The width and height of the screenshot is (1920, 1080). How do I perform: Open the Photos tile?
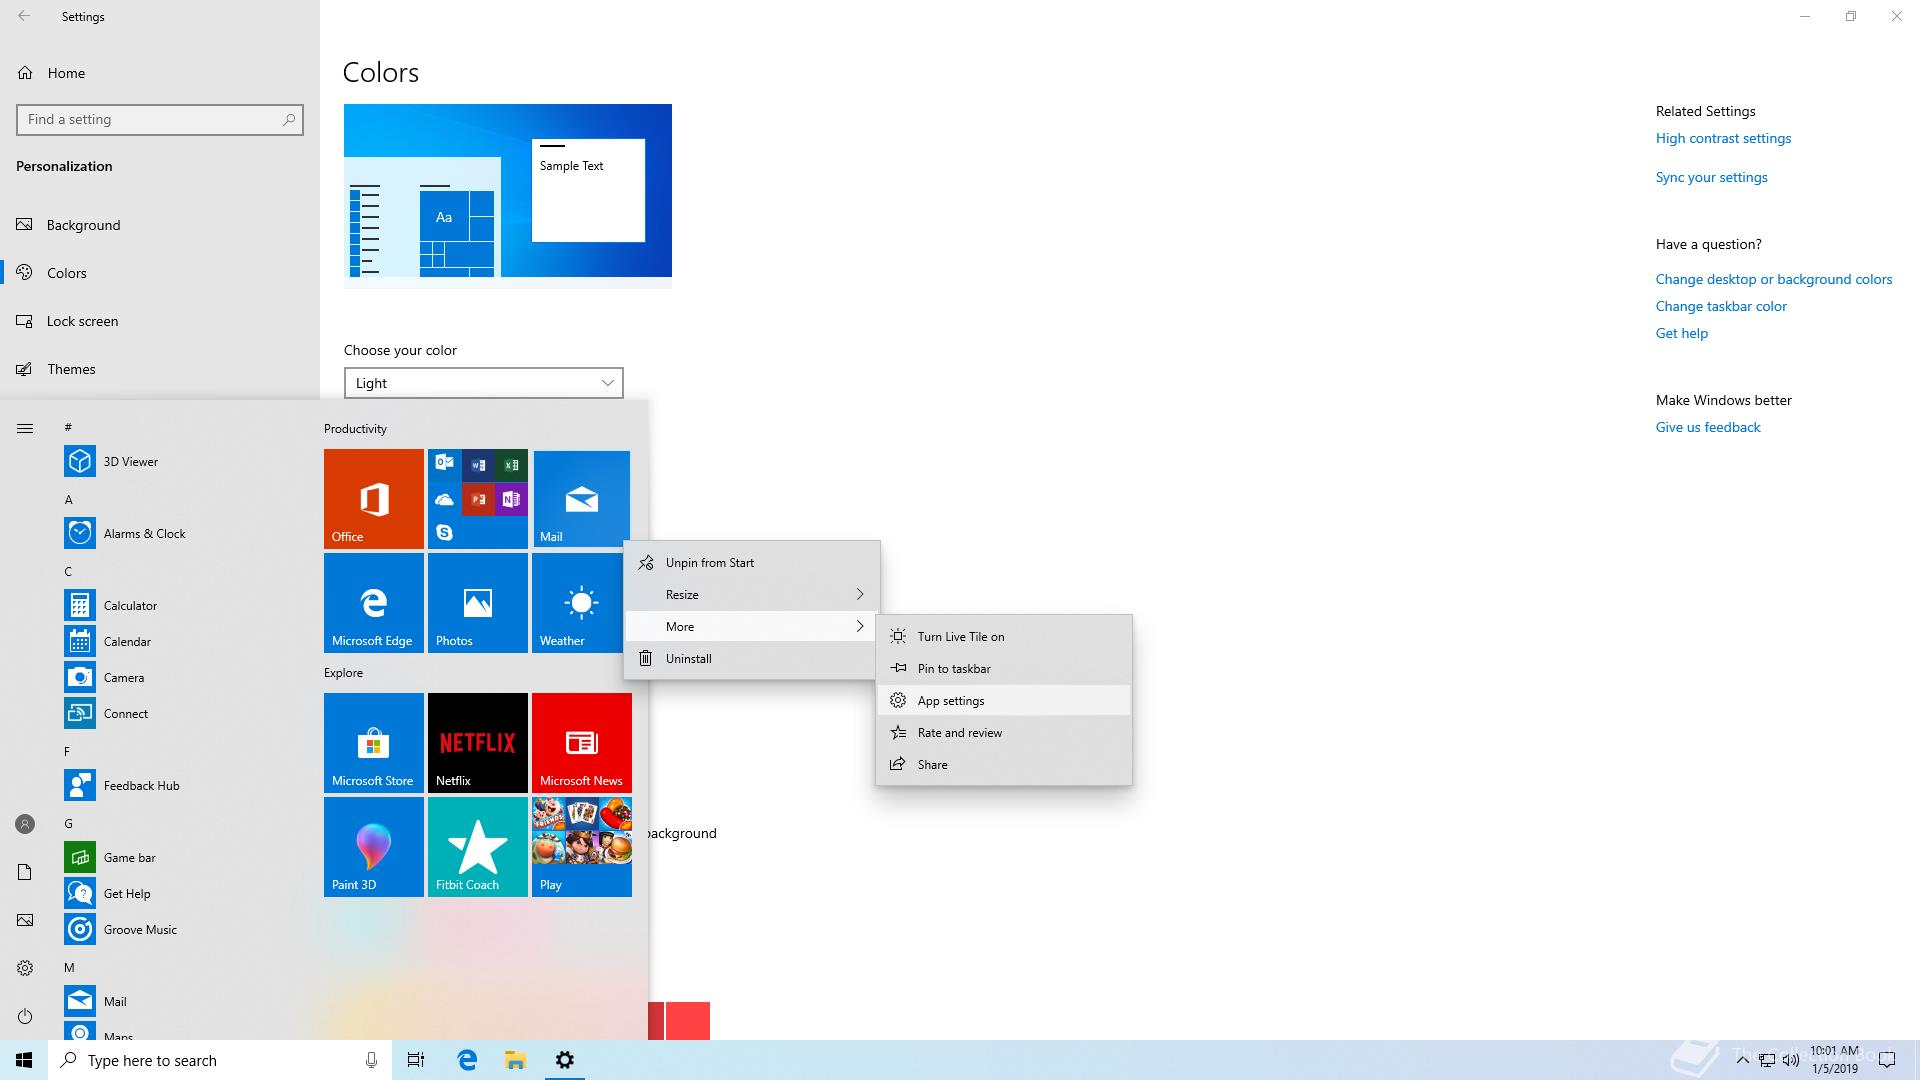478,603
